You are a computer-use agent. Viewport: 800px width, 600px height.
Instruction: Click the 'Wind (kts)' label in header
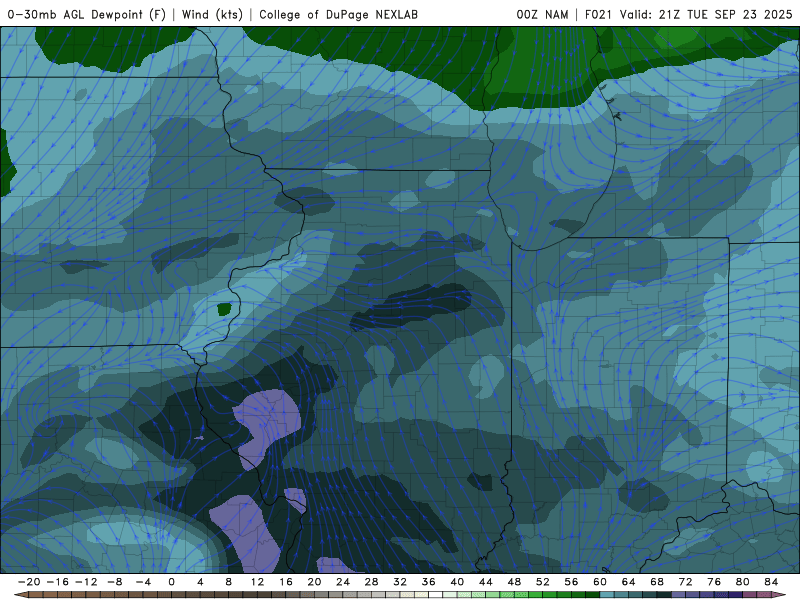[212, 14]
